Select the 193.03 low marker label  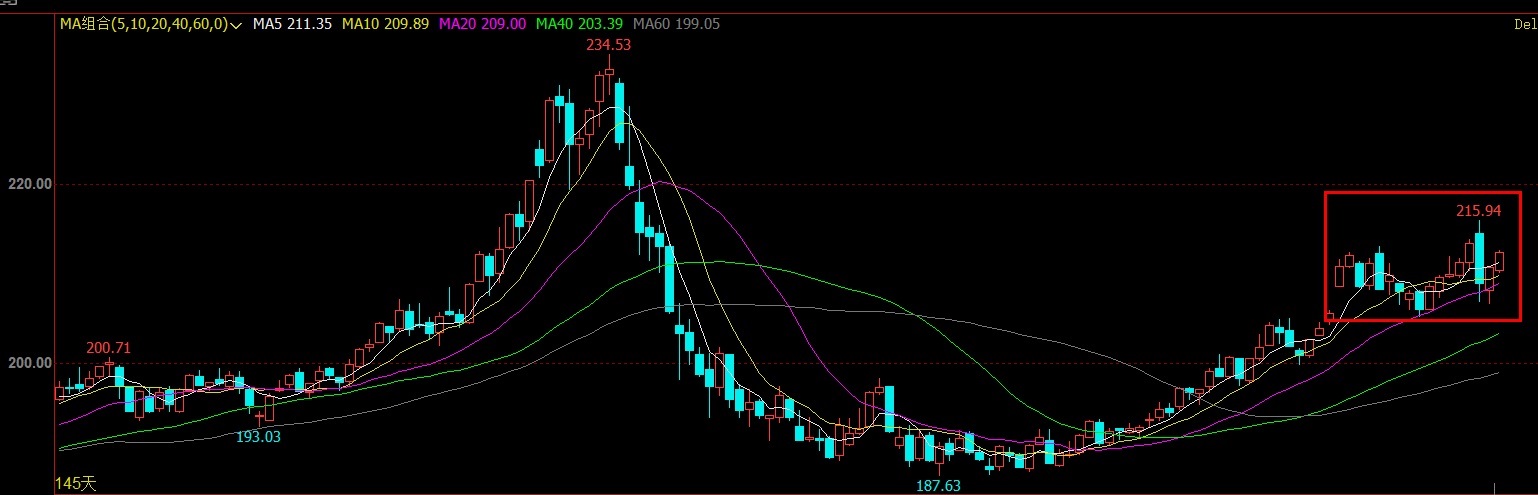click(258, 437)
